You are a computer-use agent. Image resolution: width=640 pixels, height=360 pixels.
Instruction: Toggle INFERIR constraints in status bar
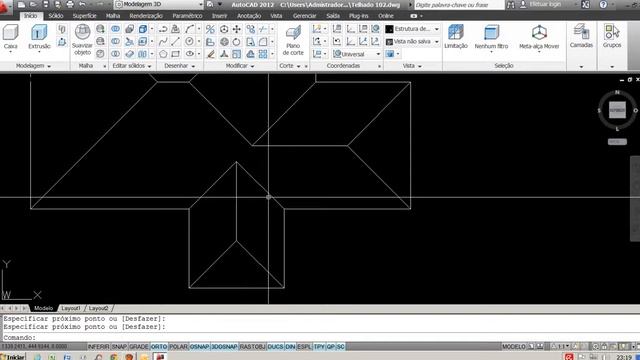[x=98, y=347]
